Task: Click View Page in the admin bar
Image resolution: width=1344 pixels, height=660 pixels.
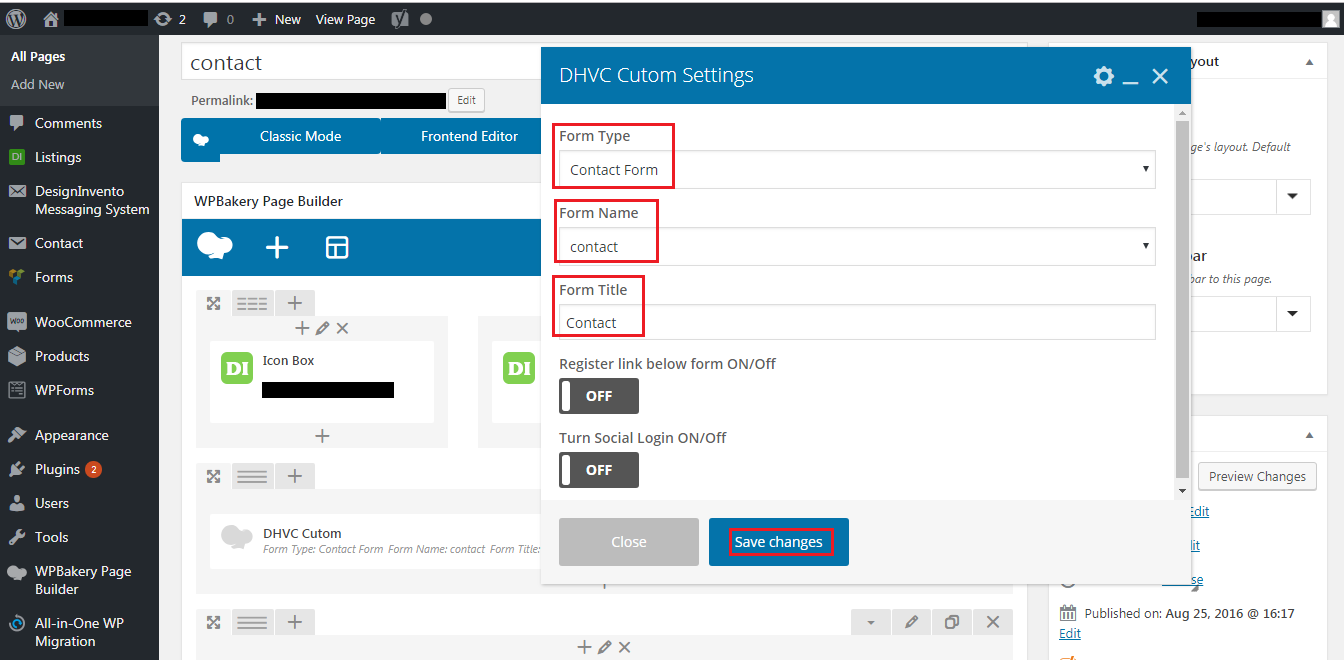Action: (345, 19)
